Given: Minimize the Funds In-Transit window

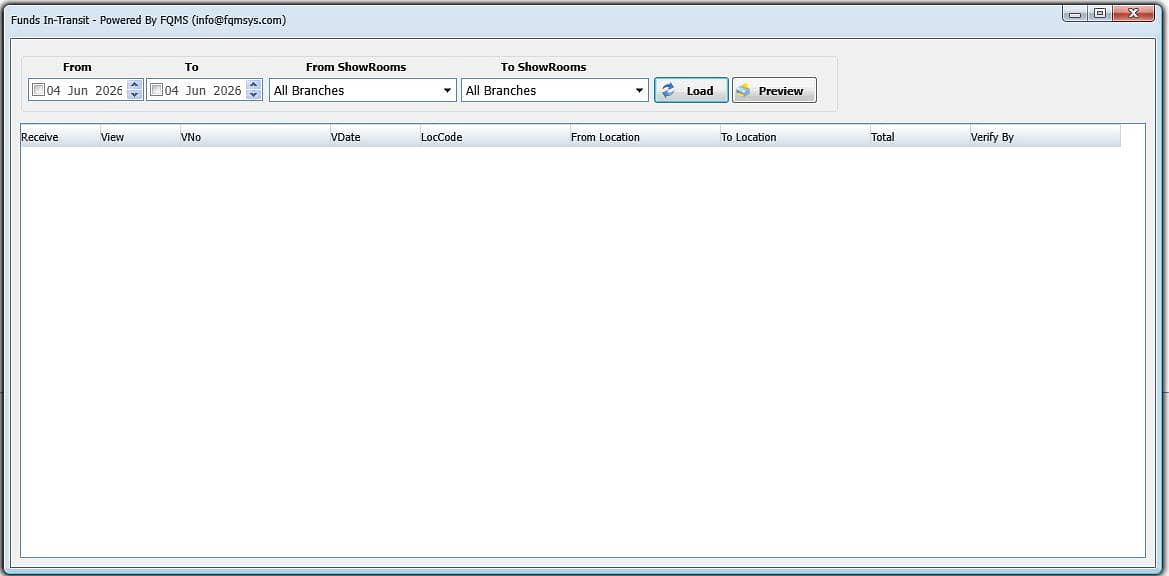Looking at the screenshot, I should pyautogui.click(x=1075, y=13).
